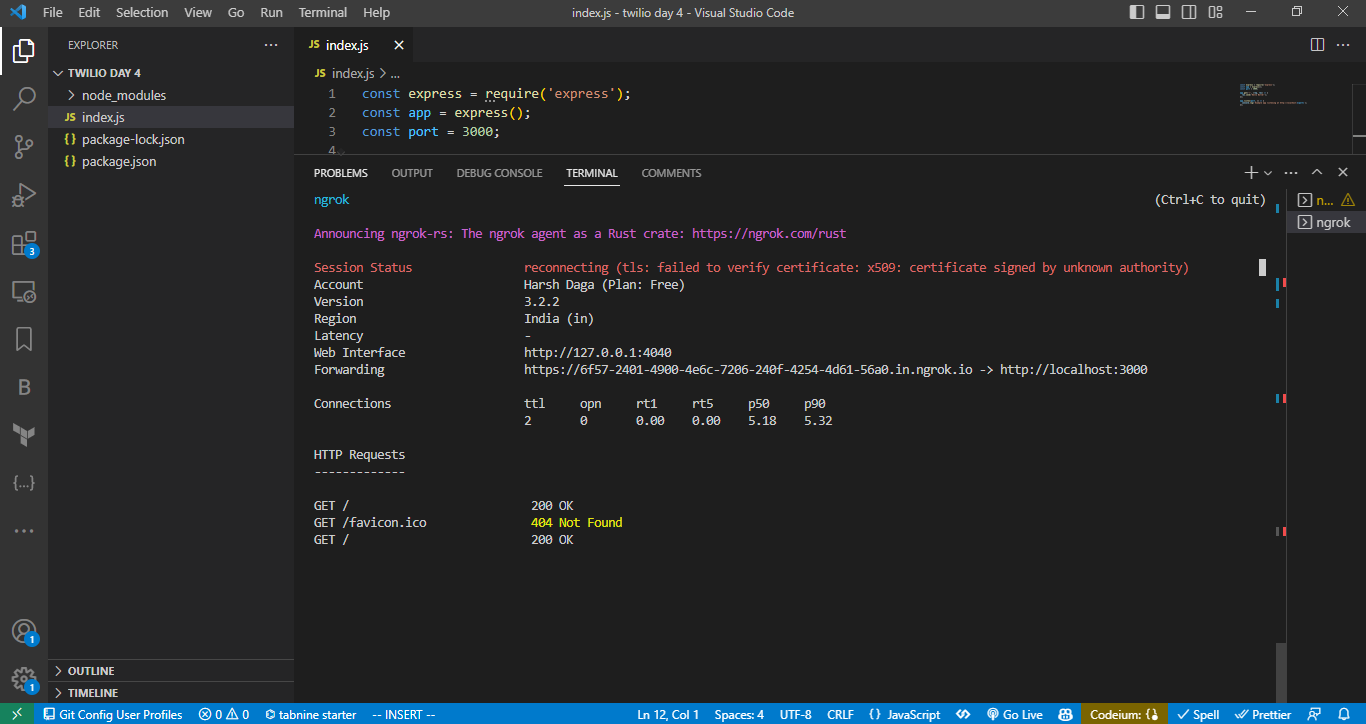1366x724 pixels.
Task: Change the CRLF end of line sequence
Action: click(x=840, y=714)
